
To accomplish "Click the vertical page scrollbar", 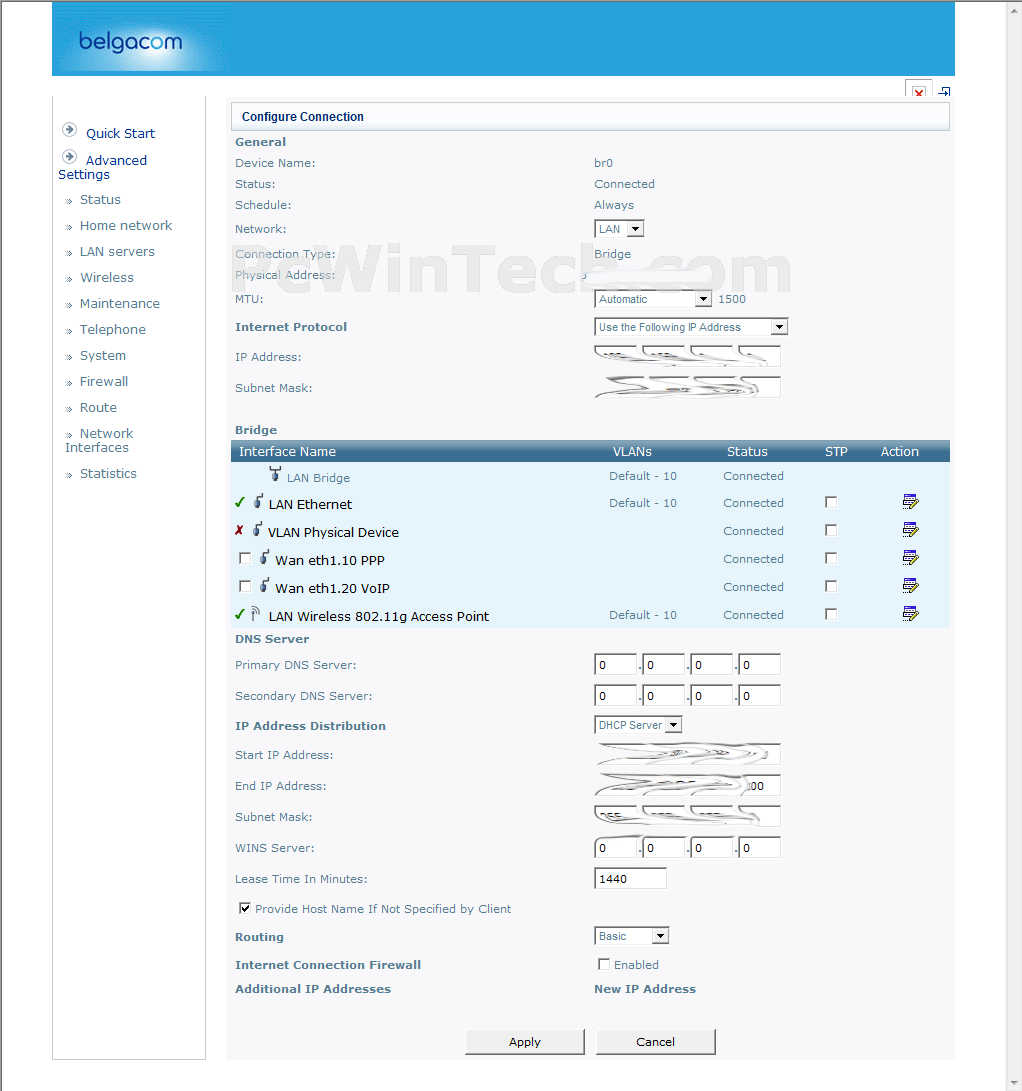I will click(1014, 546).
